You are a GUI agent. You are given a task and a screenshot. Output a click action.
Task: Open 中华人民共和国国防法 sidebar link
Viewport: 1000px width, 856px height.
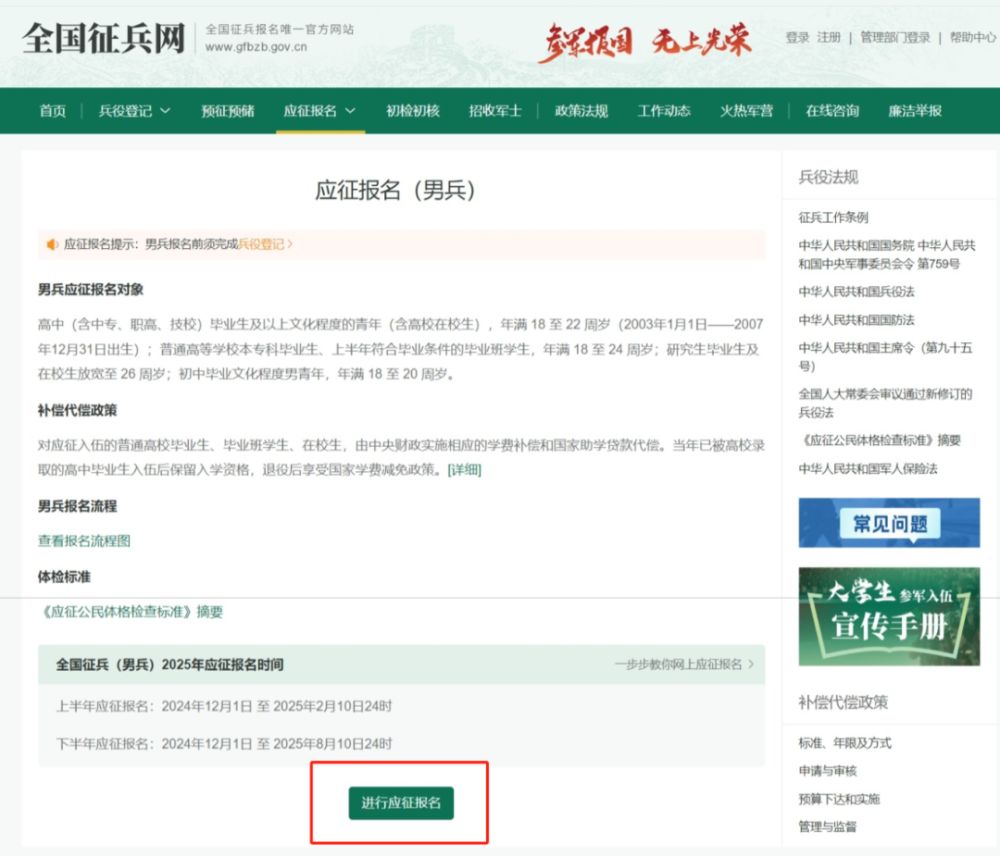[x=856, y=320]
